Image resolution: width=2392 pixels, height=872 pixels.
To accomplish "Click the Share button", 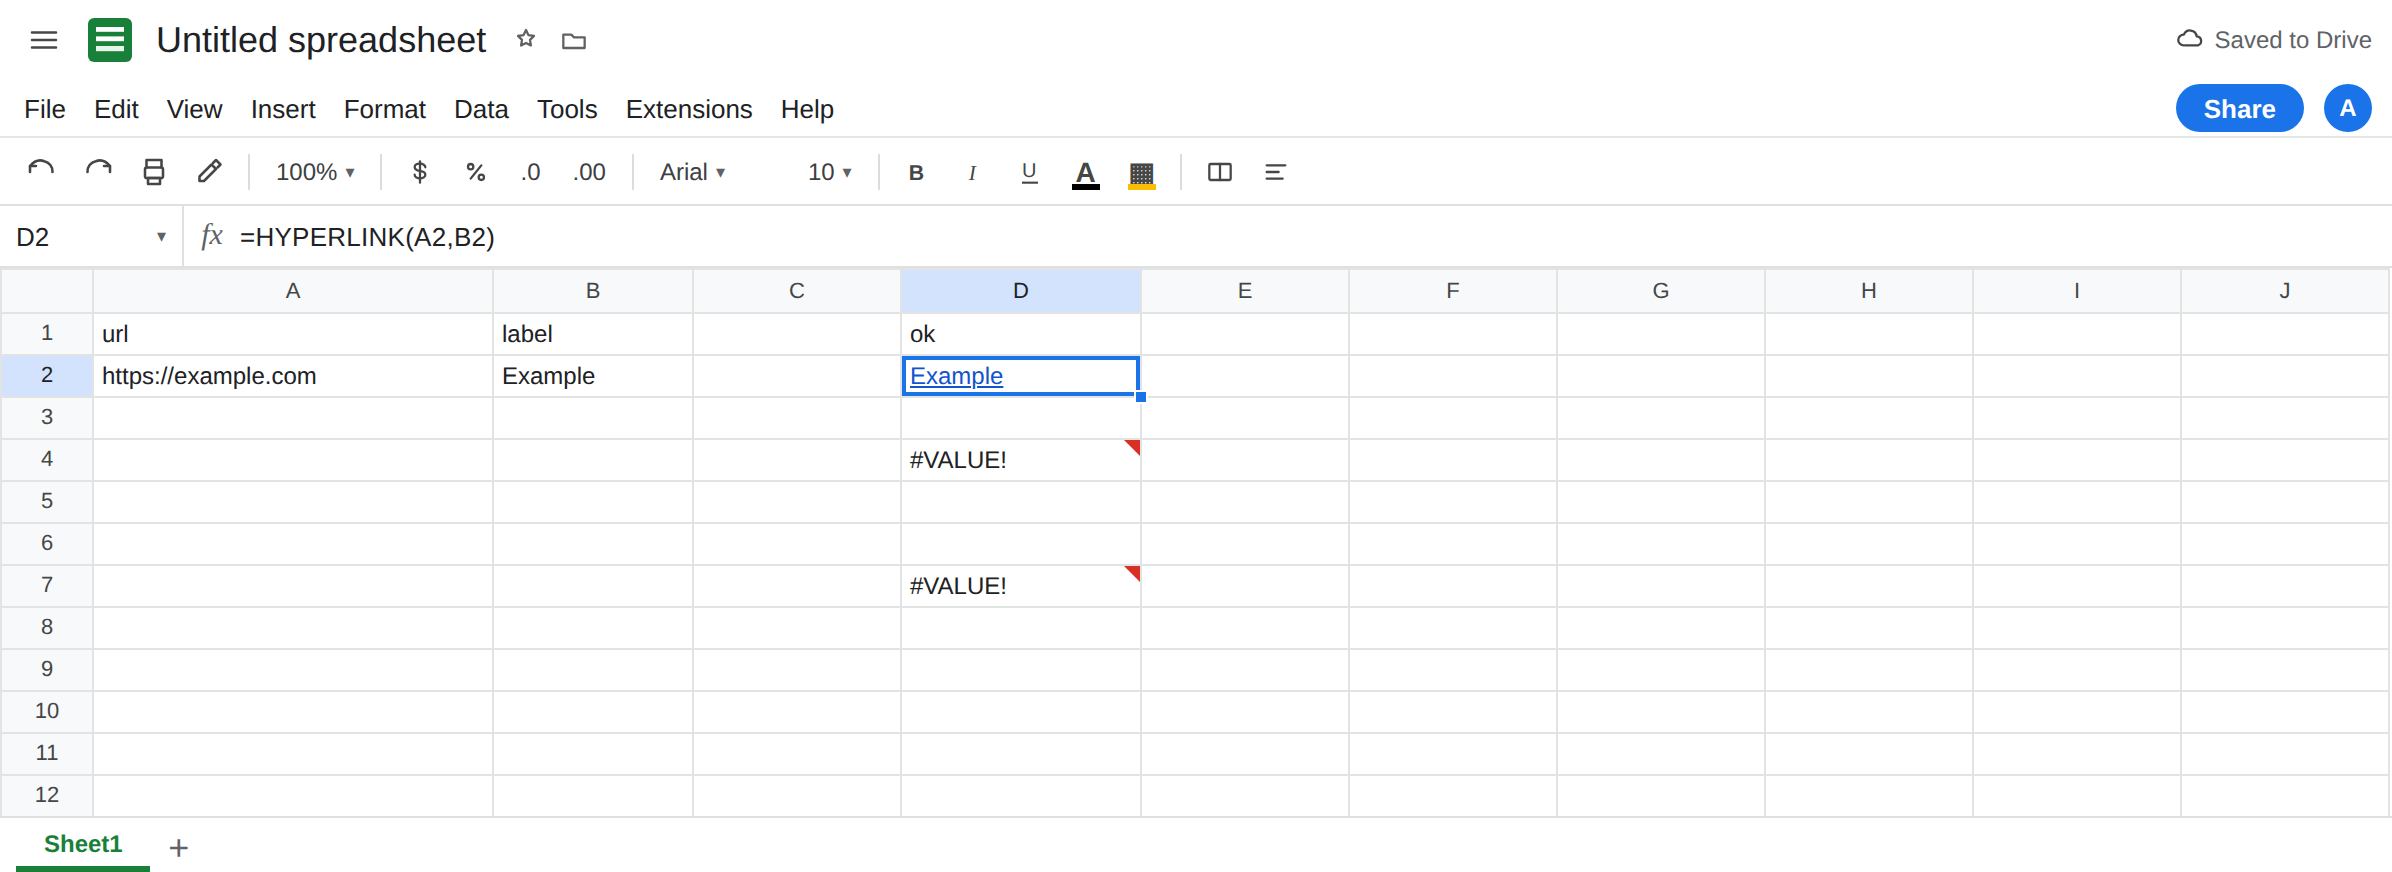I will [2240, 108].
